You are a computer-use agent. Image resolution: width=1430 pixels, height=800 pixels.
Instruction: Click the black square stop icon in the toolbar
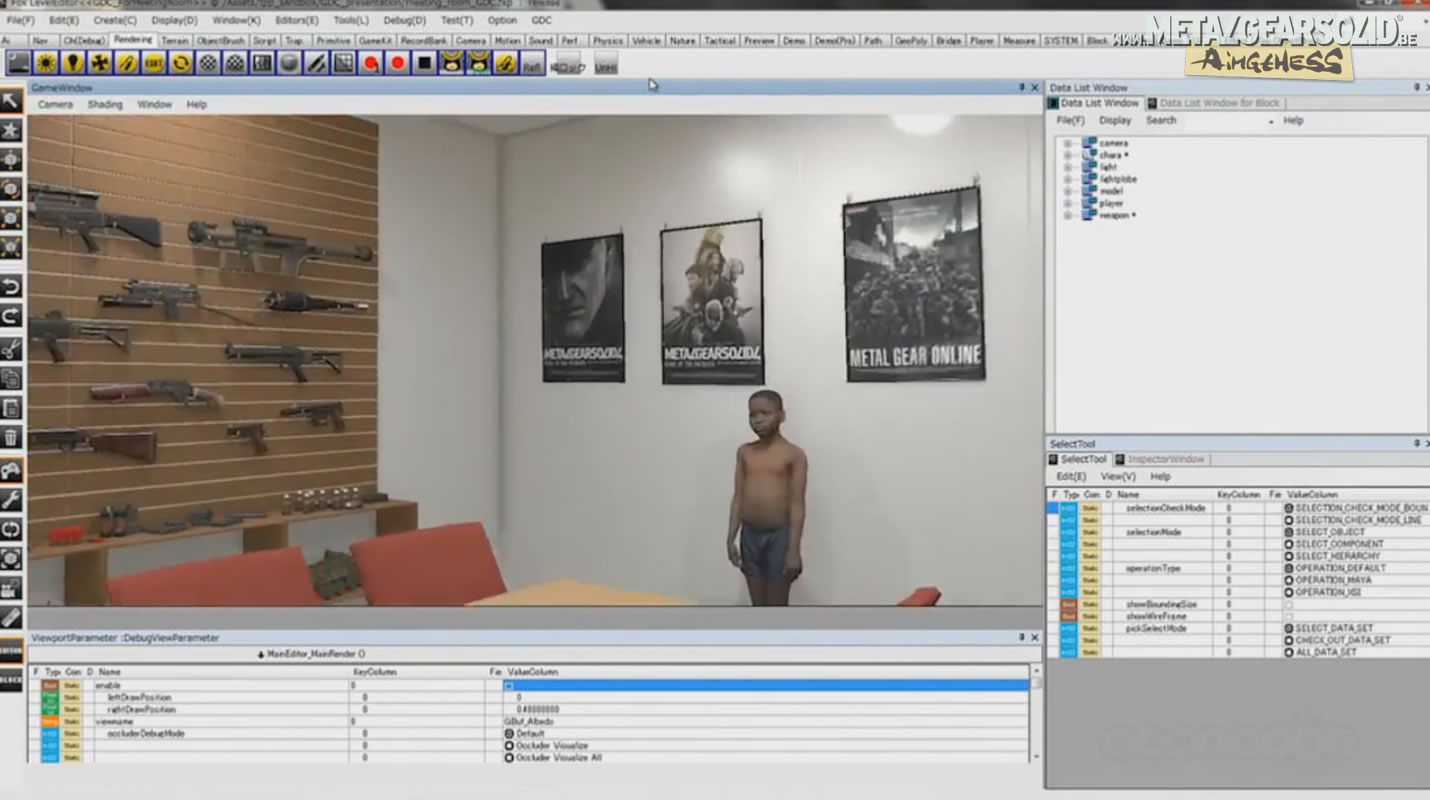[x=425, y=63]
